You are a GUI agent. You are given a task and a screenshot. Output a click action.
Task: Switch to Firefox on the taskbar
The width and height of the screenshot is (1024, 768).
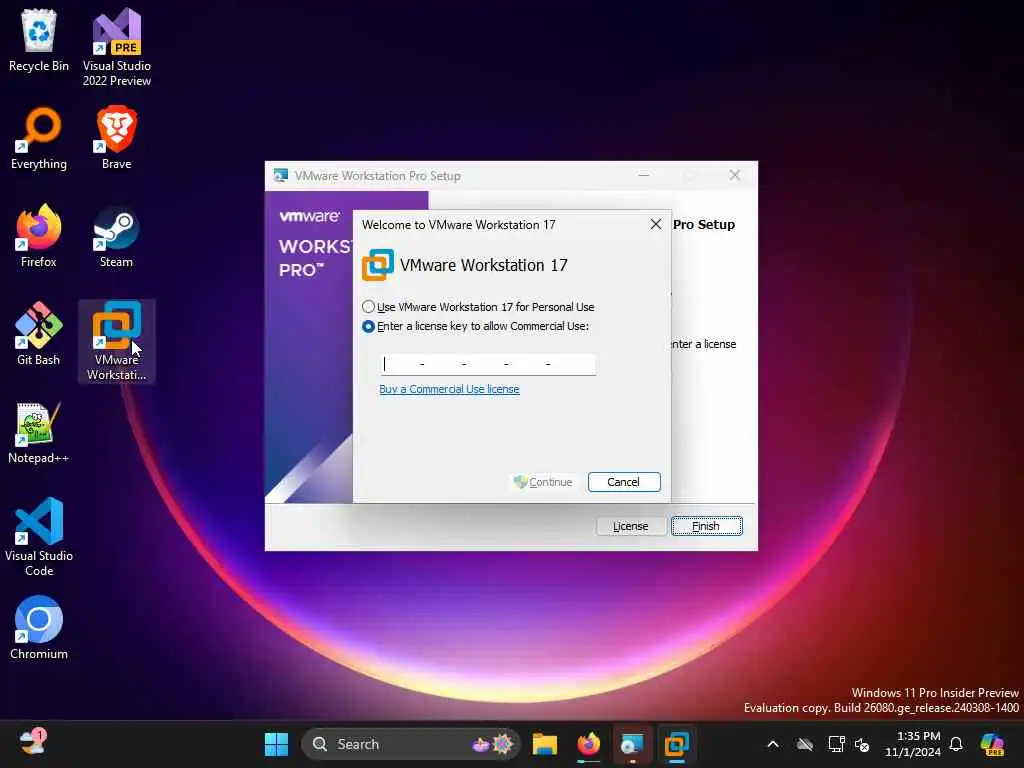coord(588,744)
